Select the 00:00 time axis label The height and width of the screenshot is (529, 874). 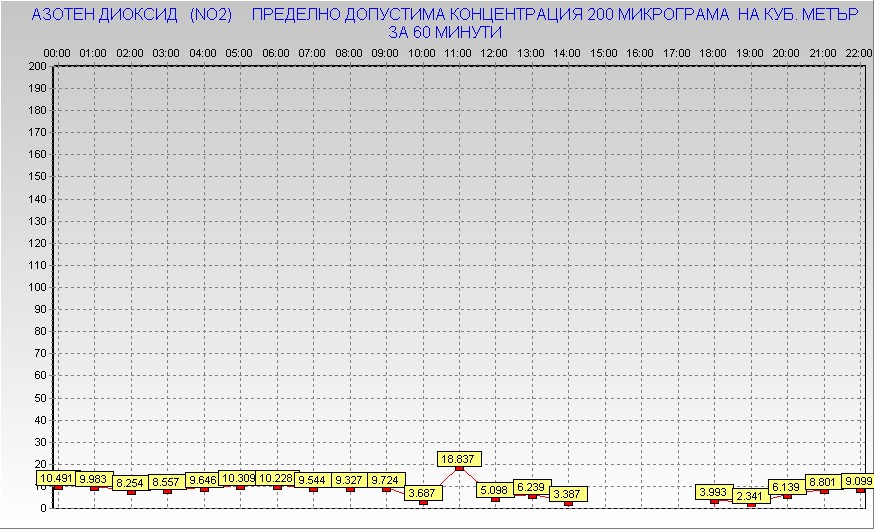[x=57, y=53]
